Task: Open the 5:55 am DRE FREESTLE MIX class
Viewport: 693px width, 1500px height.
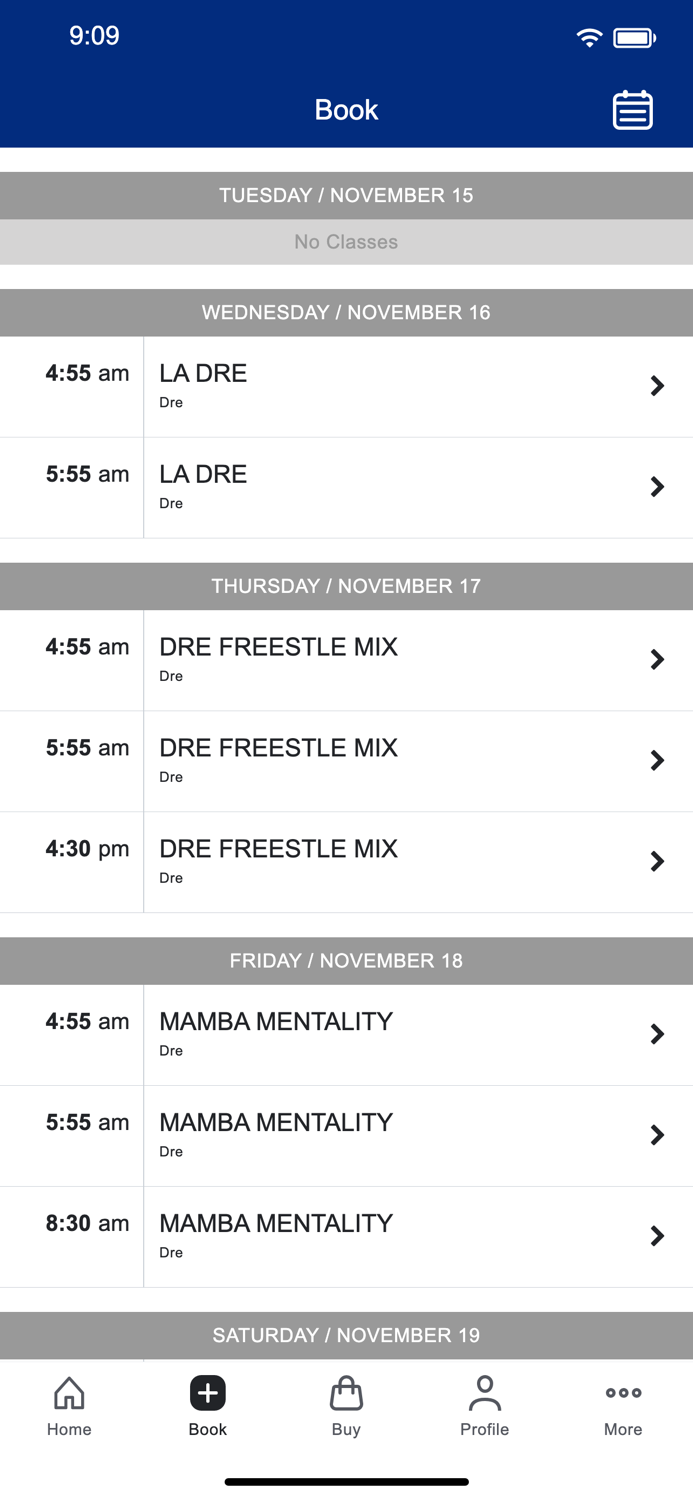Action: [x=346, y=760]
